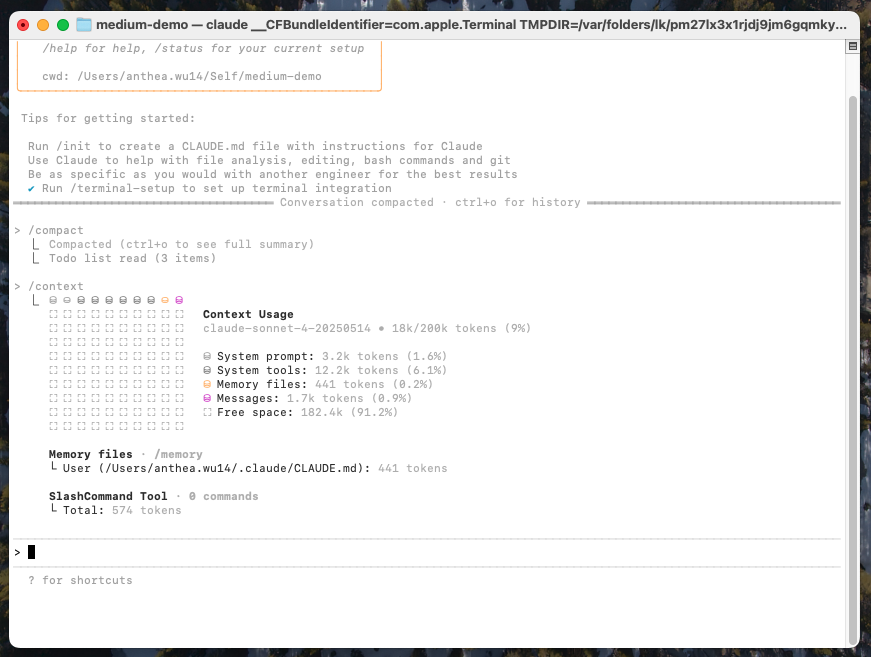The width and height of the screenshot is (871, 657).
Task: Click "18k/200k tokens (9%)" text
Action: tap(461, 328)
